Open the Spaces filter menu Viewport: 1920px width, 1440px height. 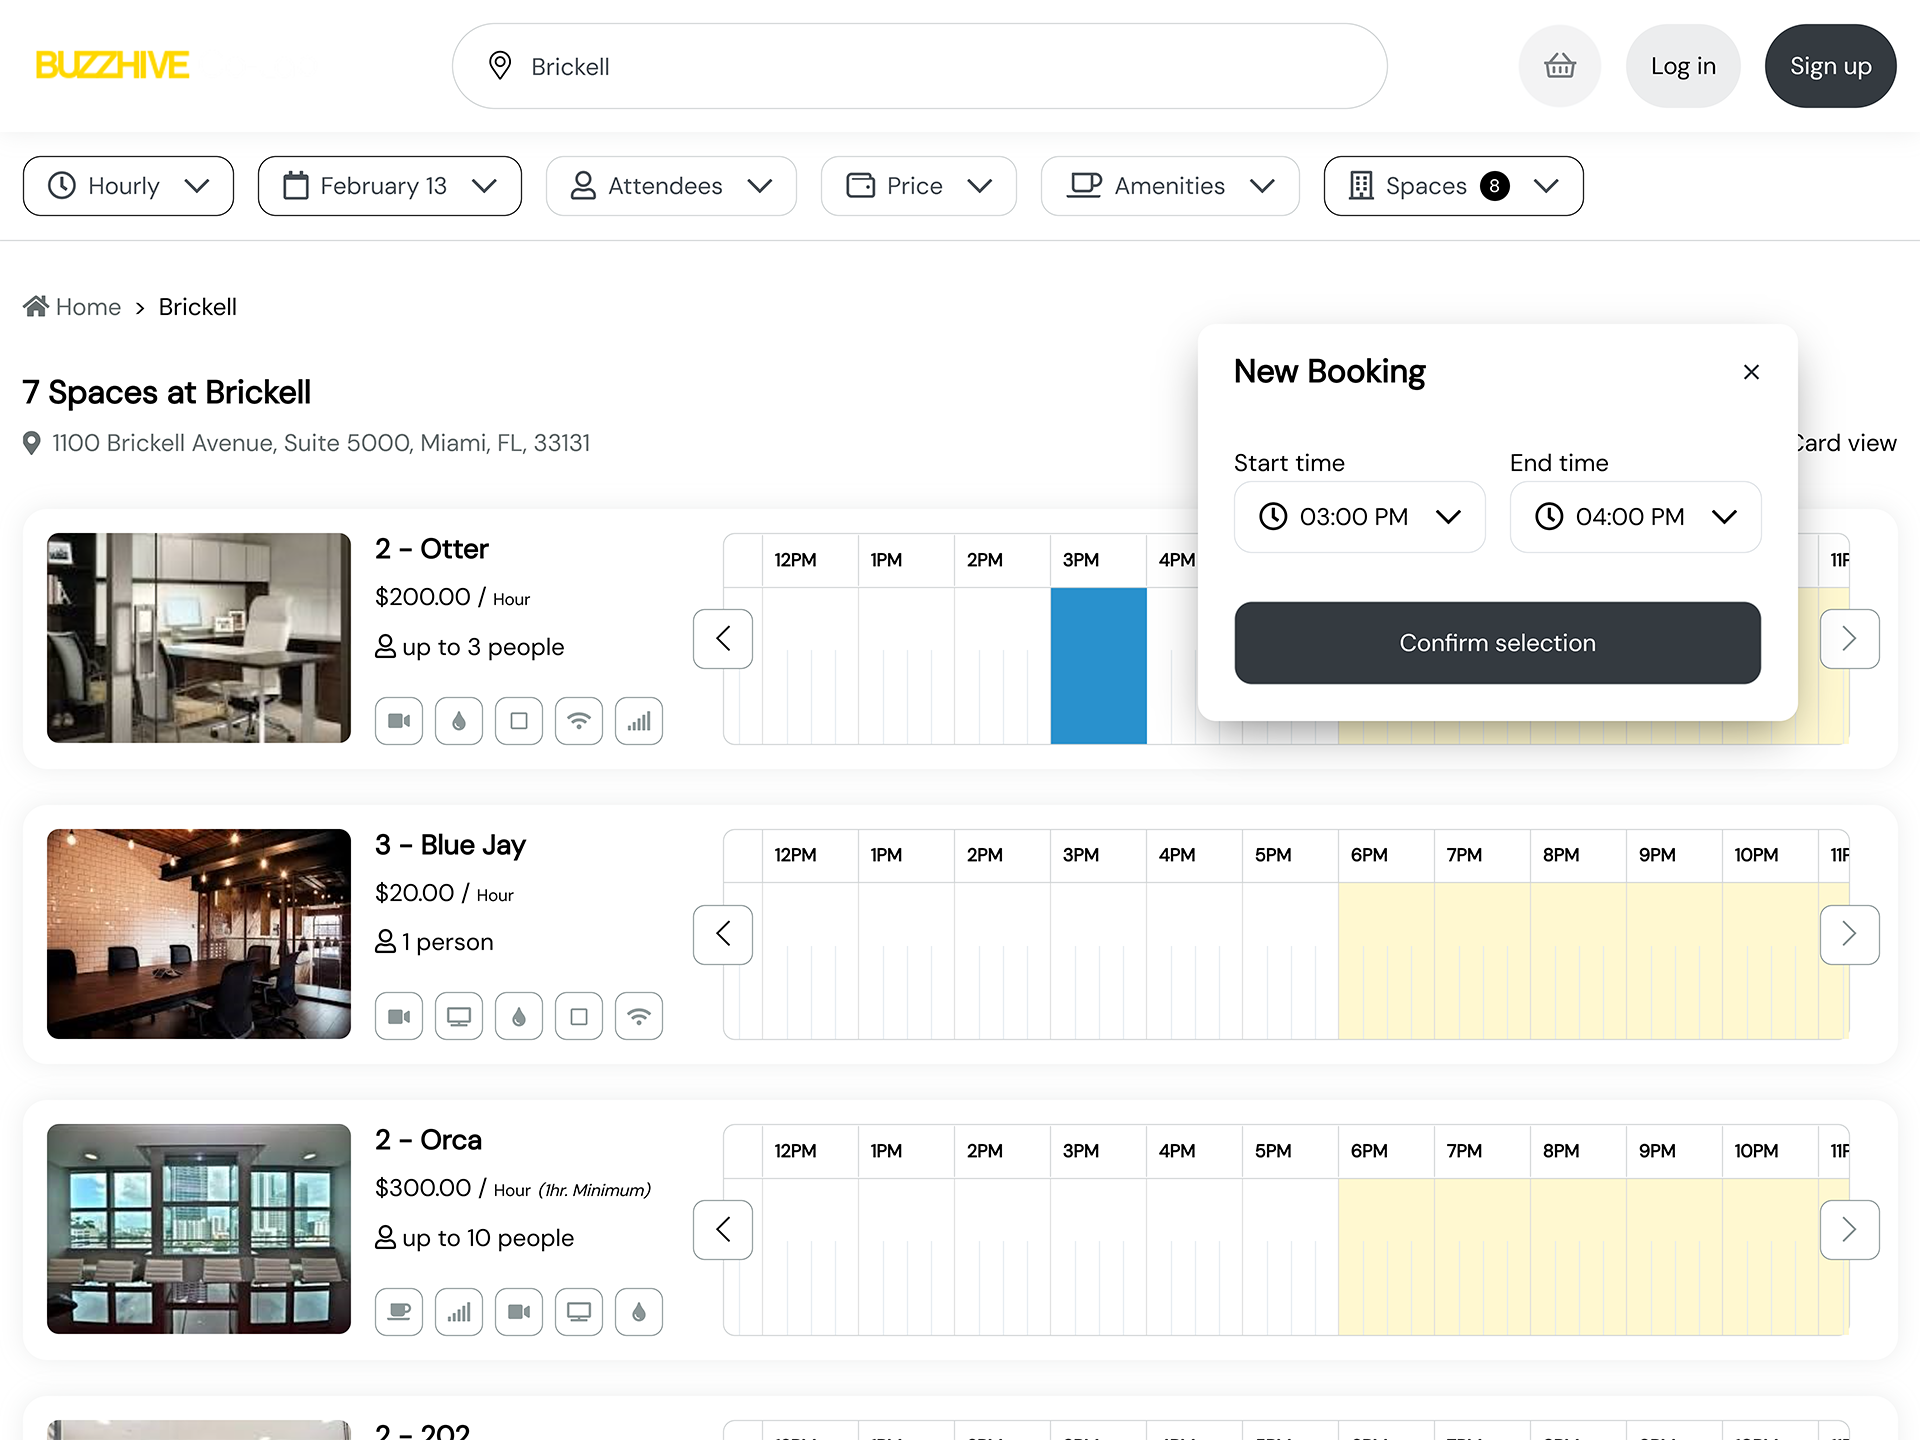(1452, 186)
